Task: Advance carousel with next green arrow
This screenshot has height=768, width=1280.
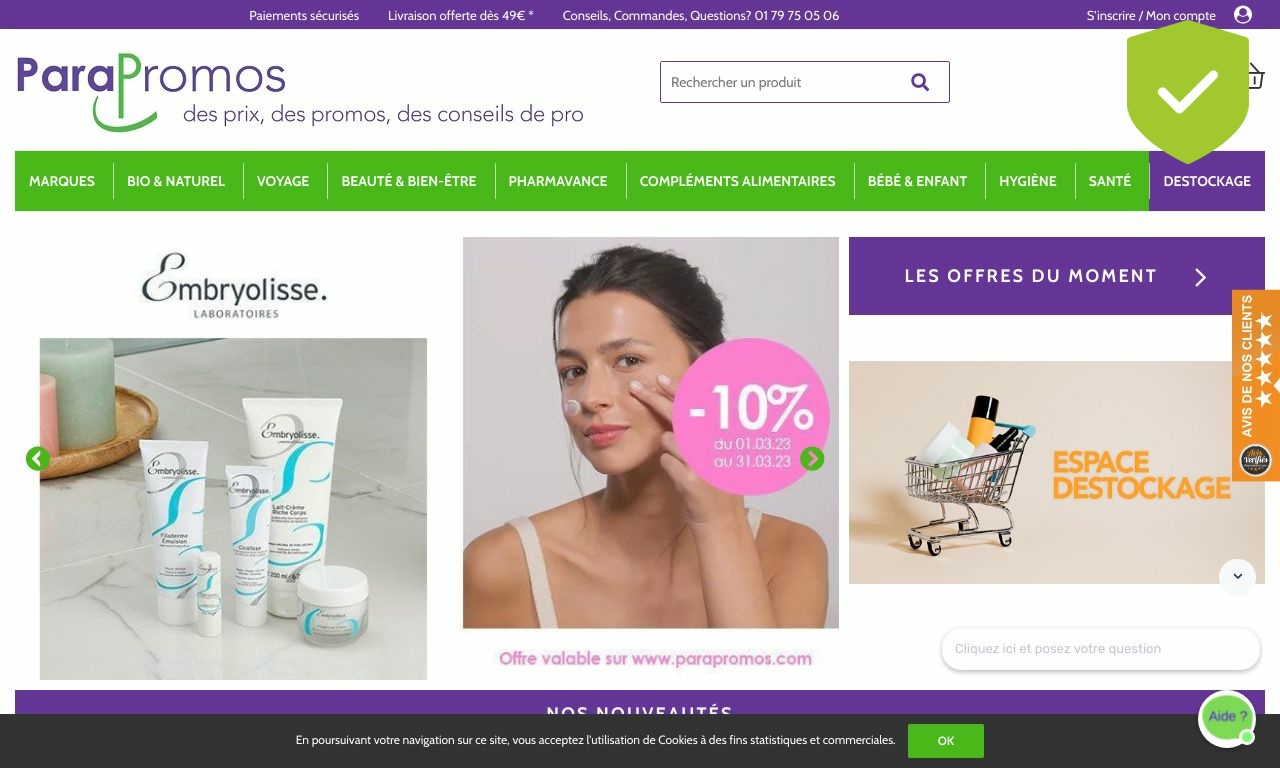Action: click(x=812, y=459)
